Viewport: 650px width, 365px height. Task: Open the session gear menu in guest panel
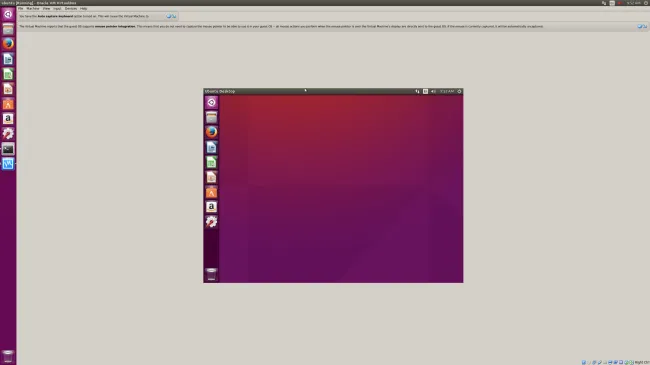459,91
